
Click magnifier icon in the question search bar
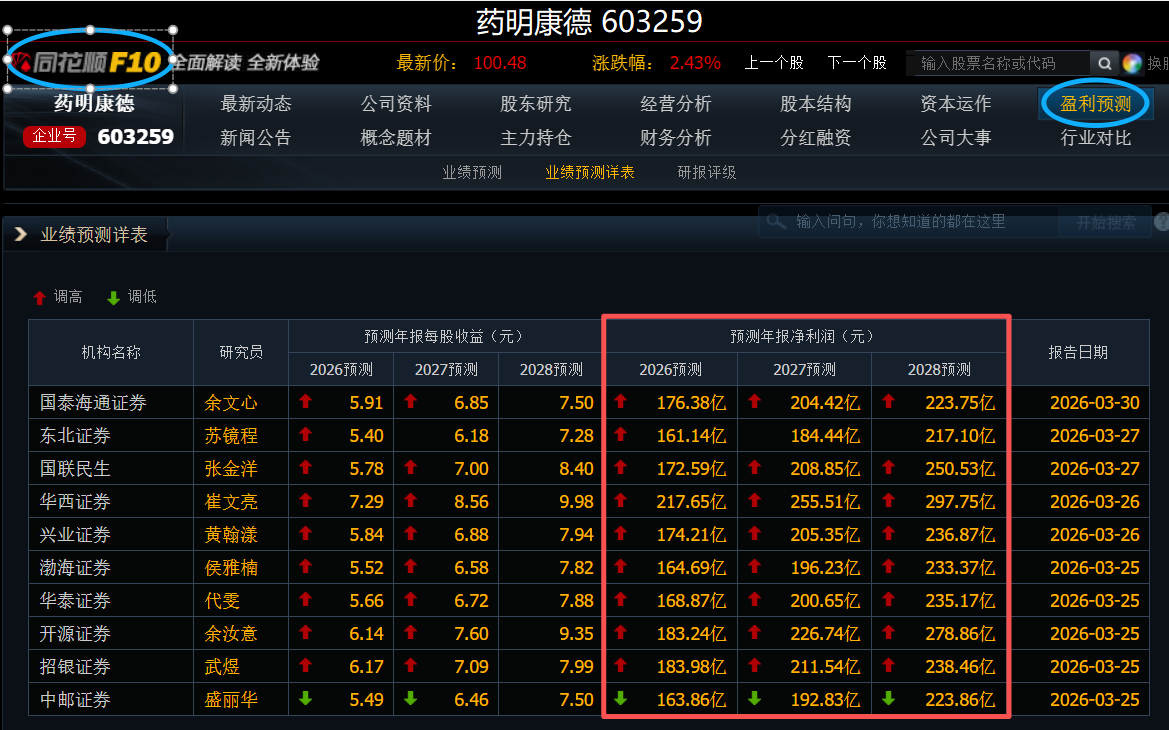776,221
